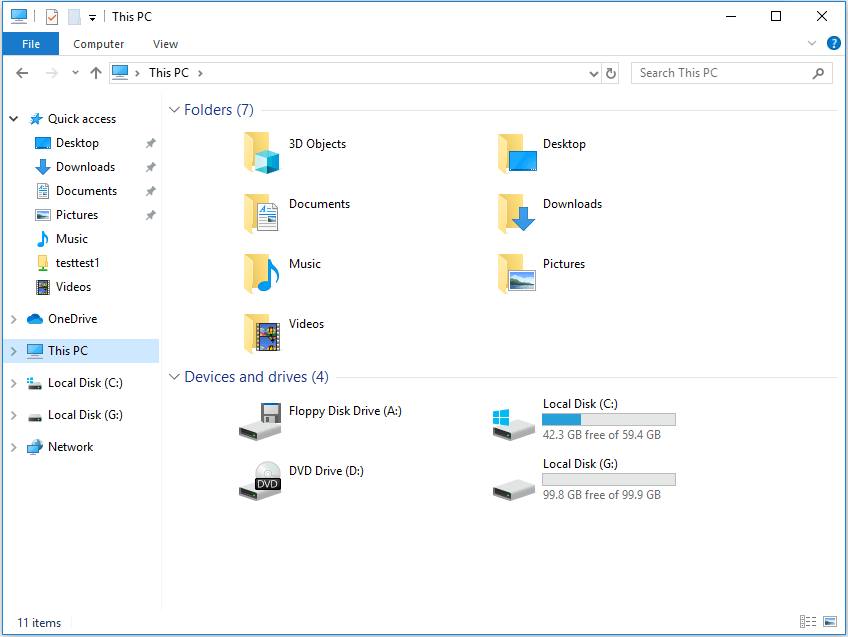Click the Properties quick access toolbar icon
Screen dimensions: 848x637
[52, 17]
